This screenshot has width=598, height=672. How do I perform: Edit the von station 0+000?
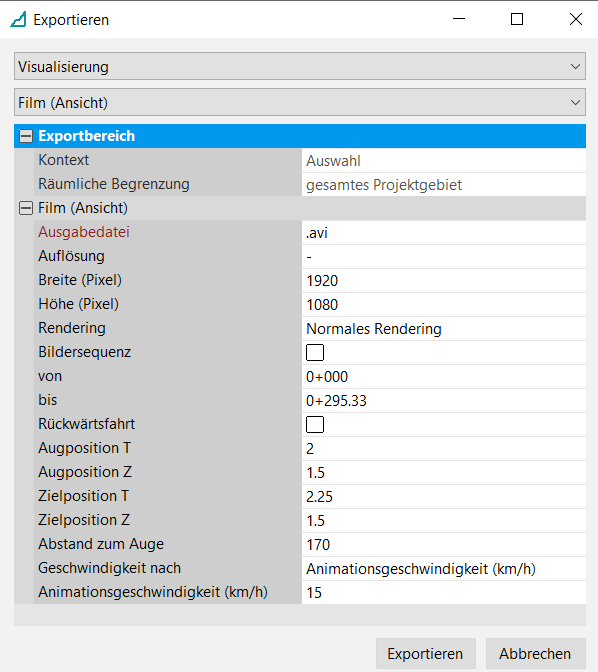click(444, 377)
